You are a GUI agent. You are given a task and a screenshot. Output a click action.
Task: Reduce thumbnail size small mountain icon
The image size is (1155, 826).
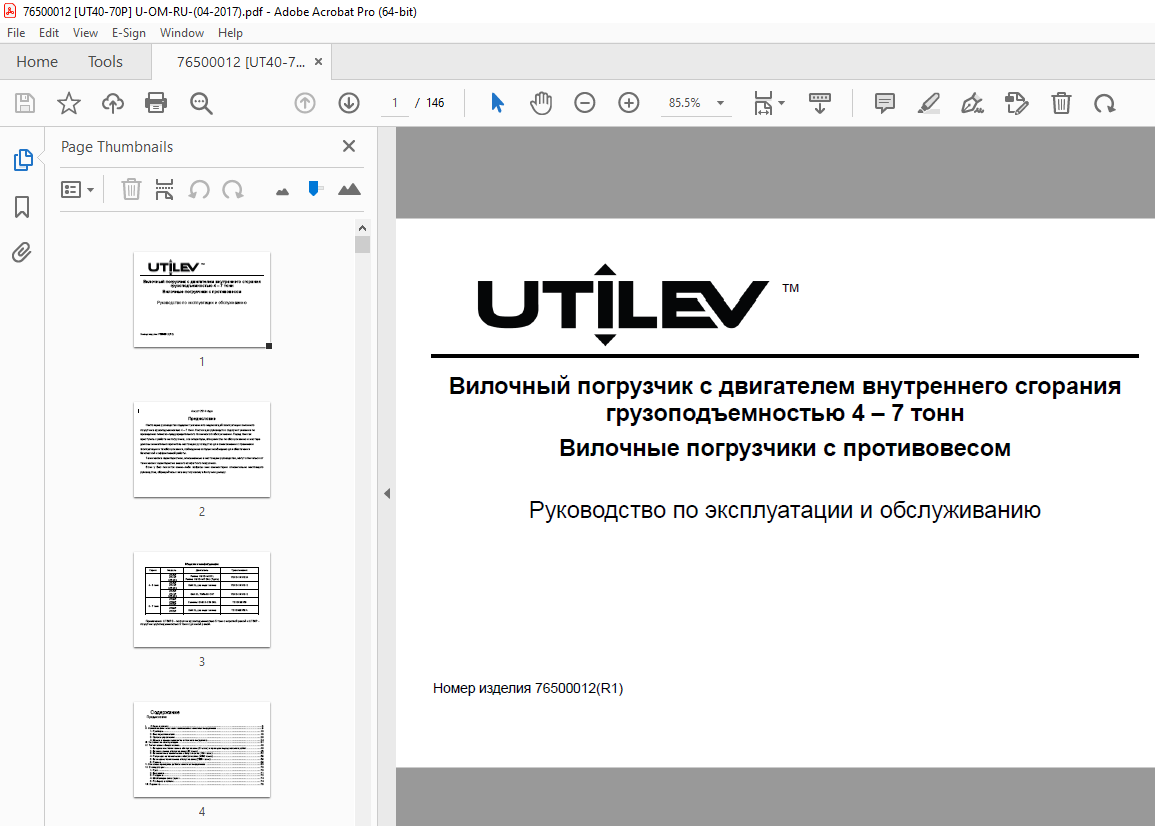pos(282,192)
